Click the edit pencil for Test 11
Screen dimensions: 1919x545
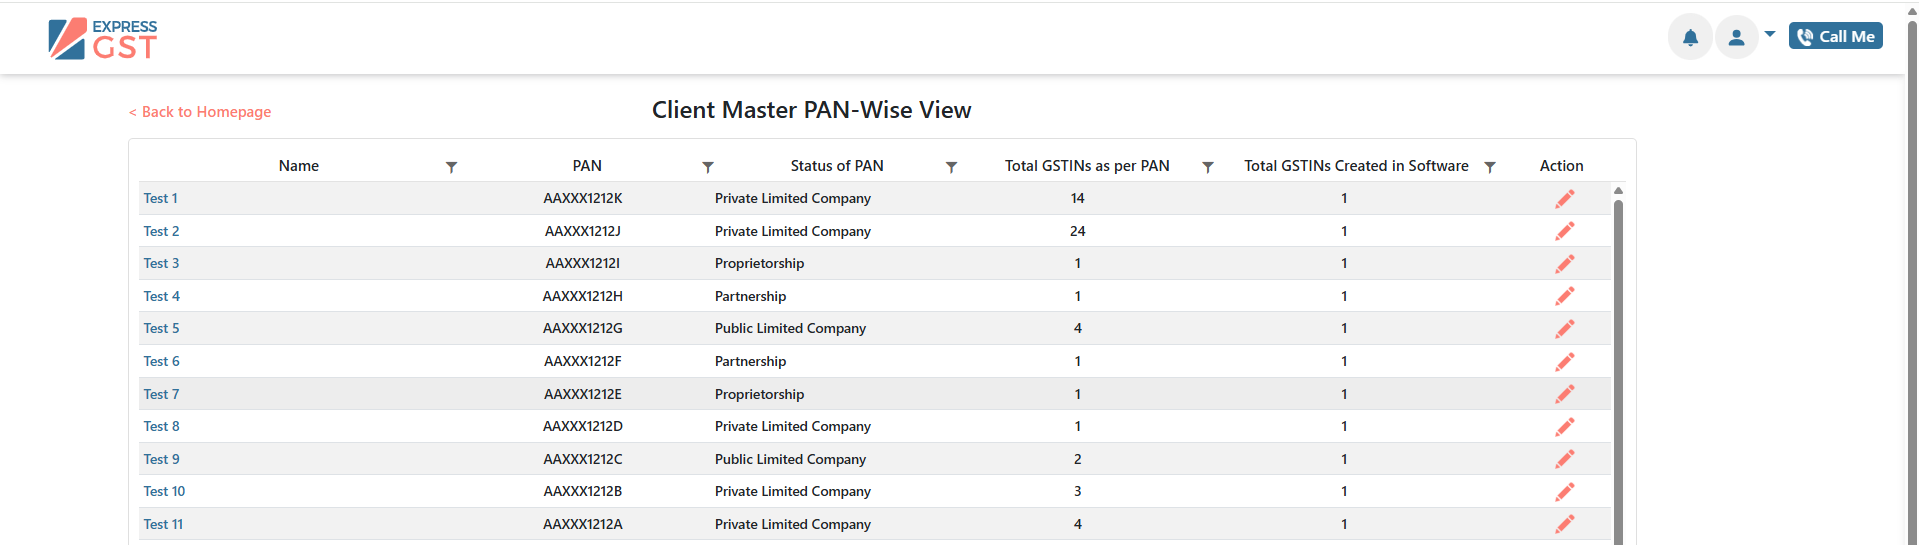[1565, 524]
